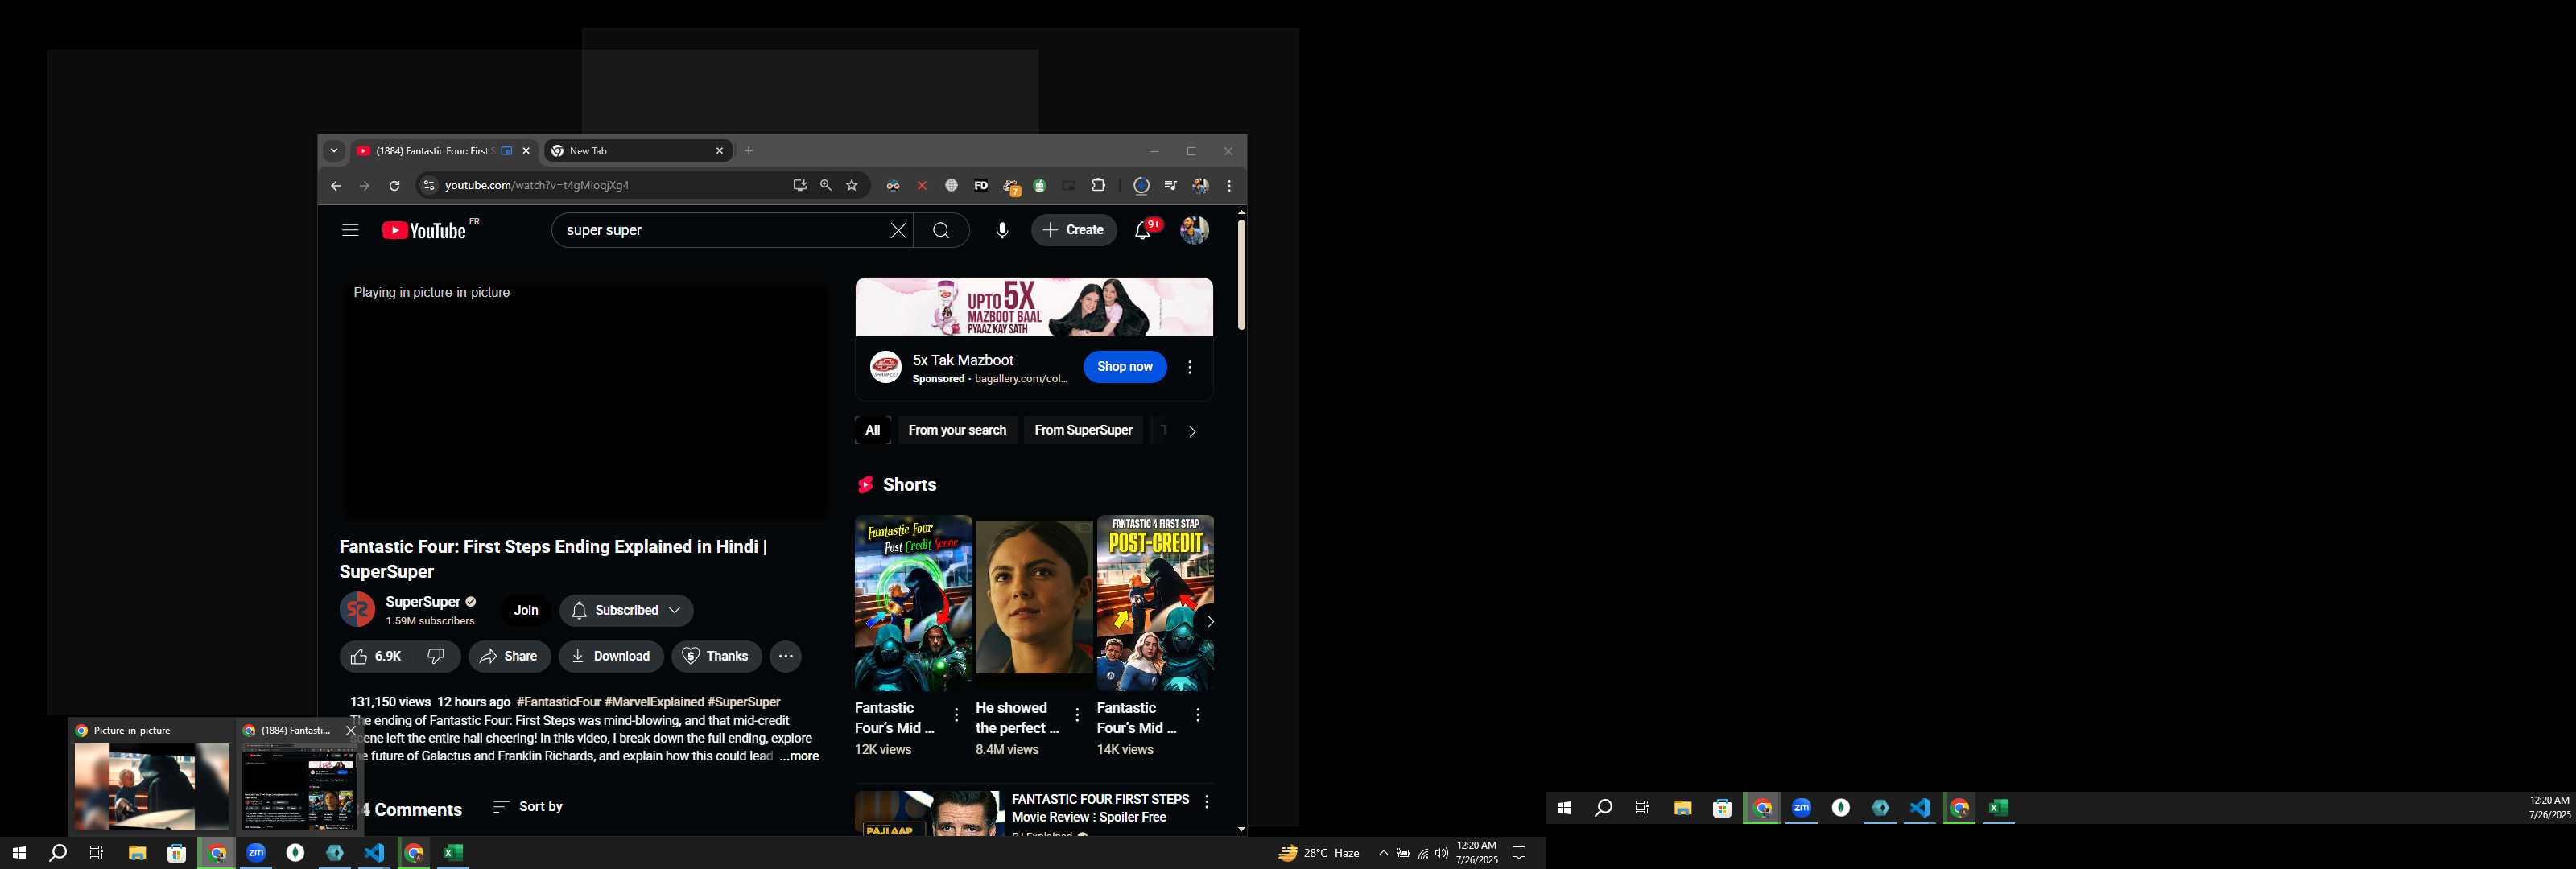Close the (1884) Fantasti... taskbar preview

(x=351, y=730)
